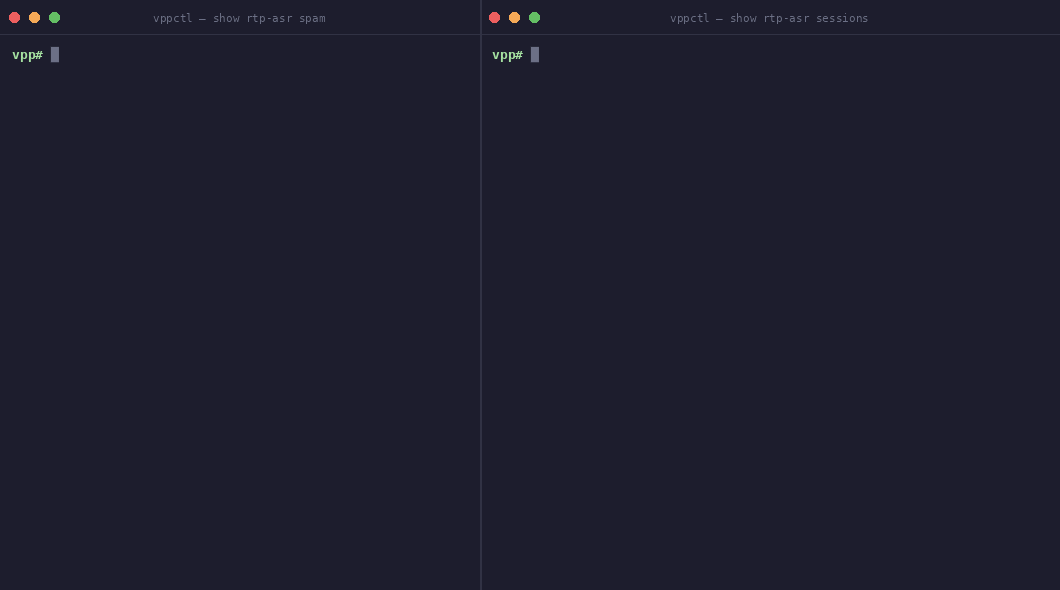Close the 'show rtp-asr sessions' terminal window
This screenshot has height=590, width=1060.
click(494, 18)
